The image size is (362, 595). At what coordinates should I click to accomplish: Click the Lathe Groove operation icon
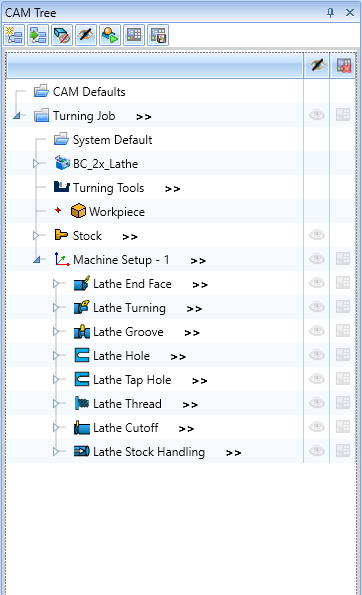[x=82, y=332]
